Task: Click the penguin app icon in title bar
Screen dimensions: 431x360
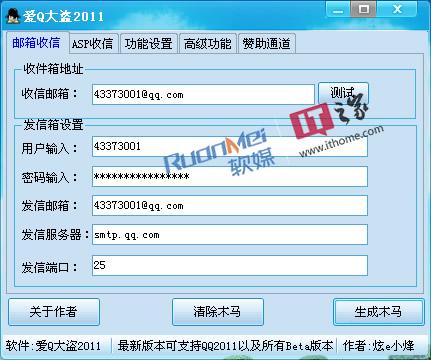Action: point(13,16)
